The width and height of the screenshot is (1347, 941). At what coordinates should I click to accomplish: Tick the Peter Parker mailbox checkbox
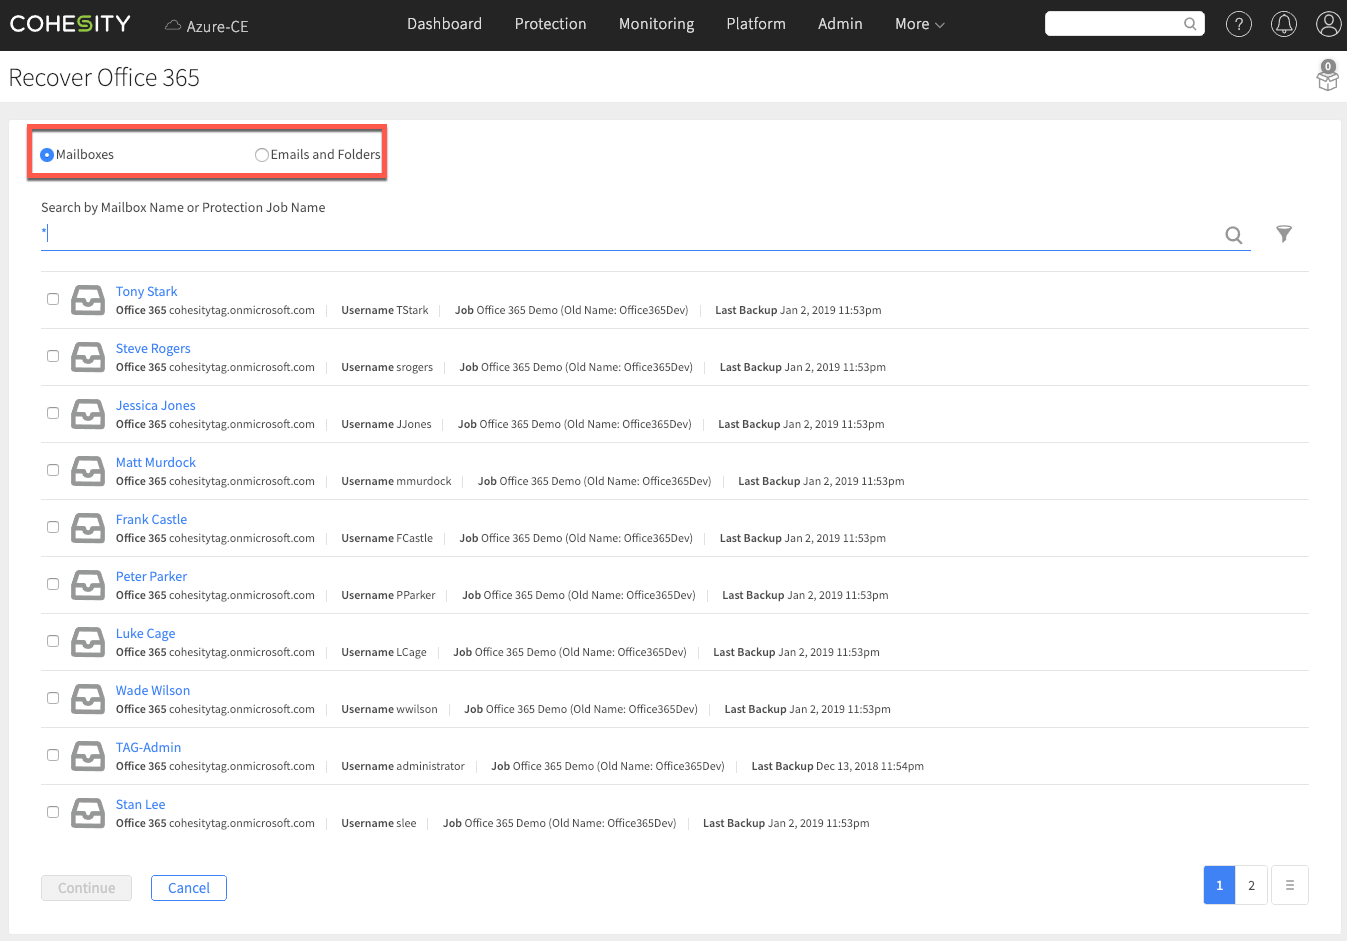pyautogui.click(x=53, y=584)
